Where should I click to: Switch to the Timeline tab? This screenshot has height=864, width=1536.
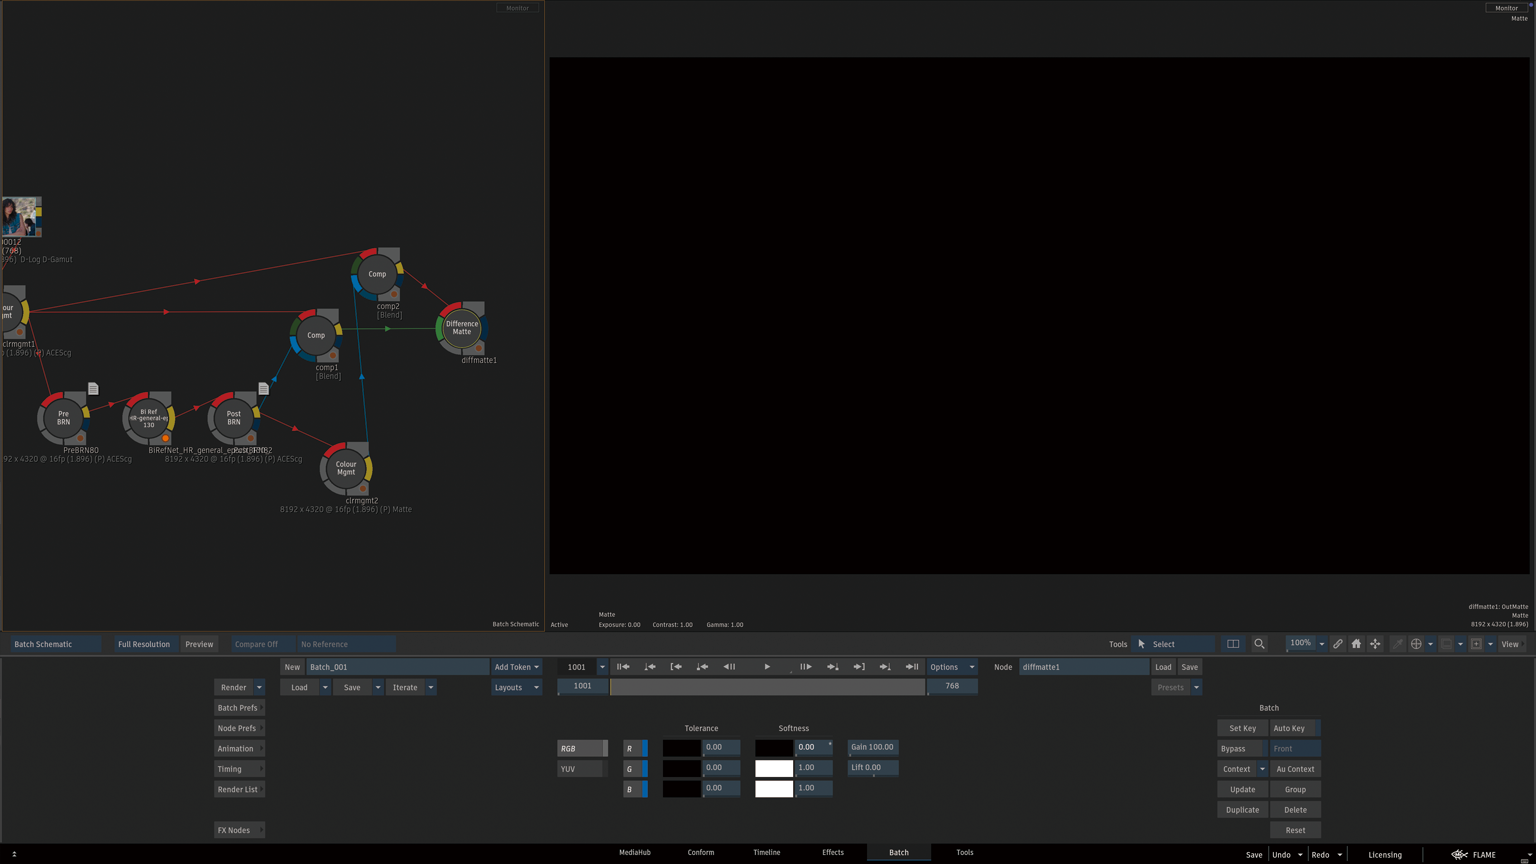tap(766, 852)
